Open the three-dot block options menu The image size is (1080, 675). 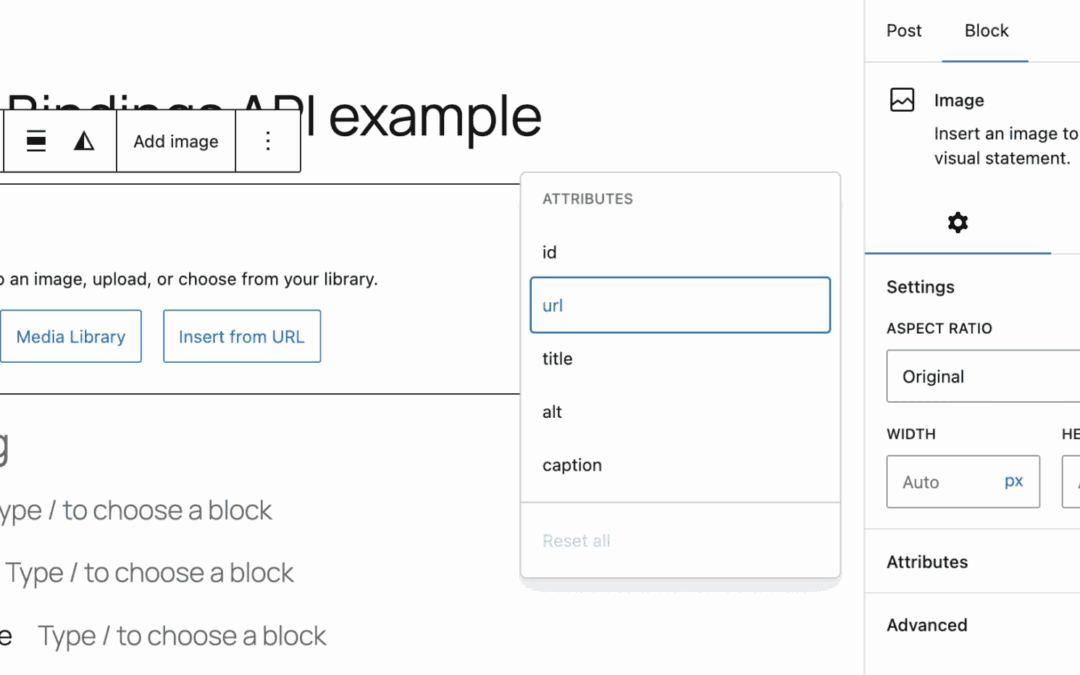268,141
